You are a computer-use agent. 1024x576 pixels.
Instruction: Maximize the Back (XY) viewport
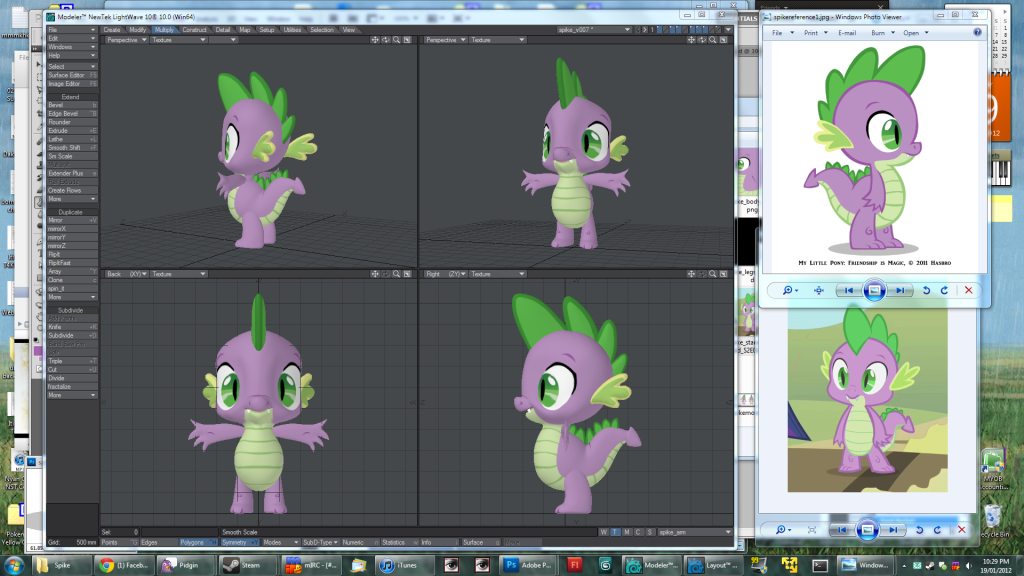(x=408, y=274)
